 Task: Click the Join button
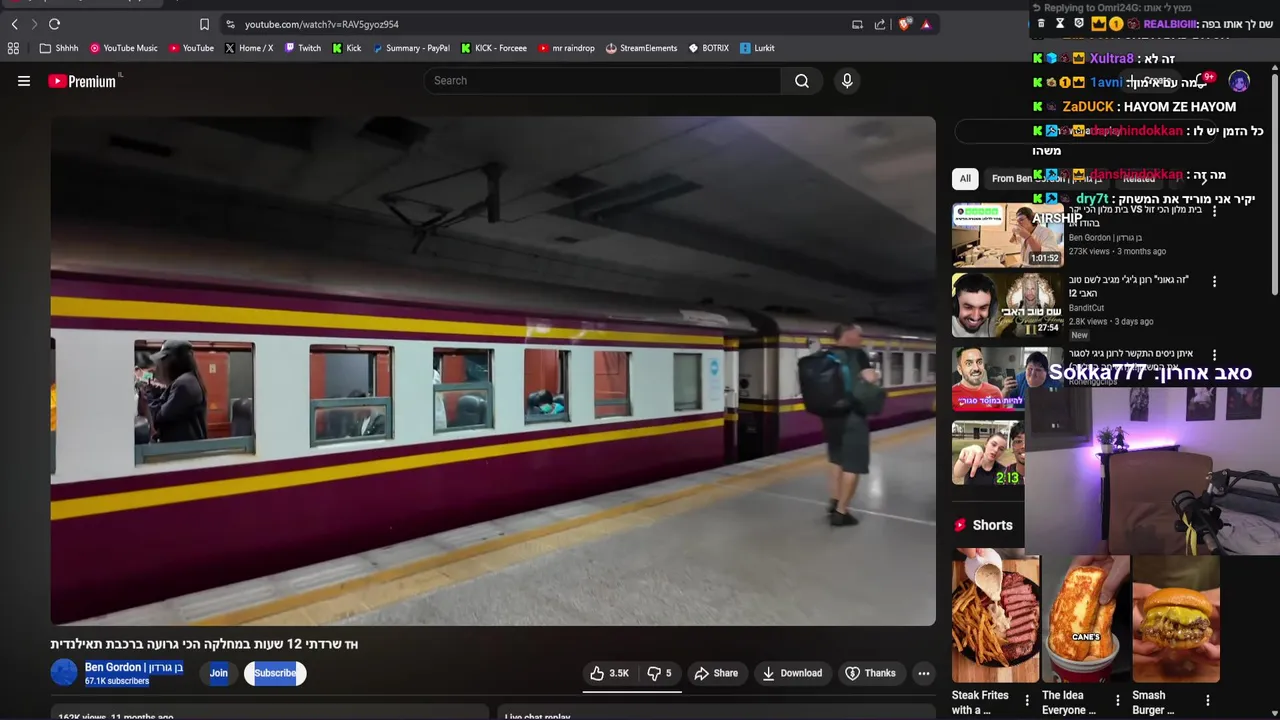[218, 673]
